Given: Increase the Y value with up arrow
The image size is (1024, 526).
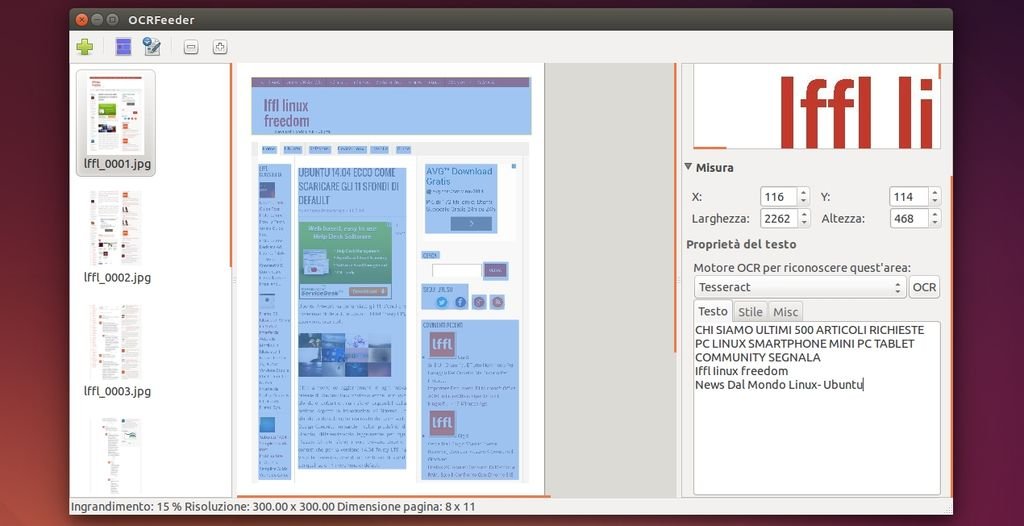Looking at the screenshot, I should point(935,192).
